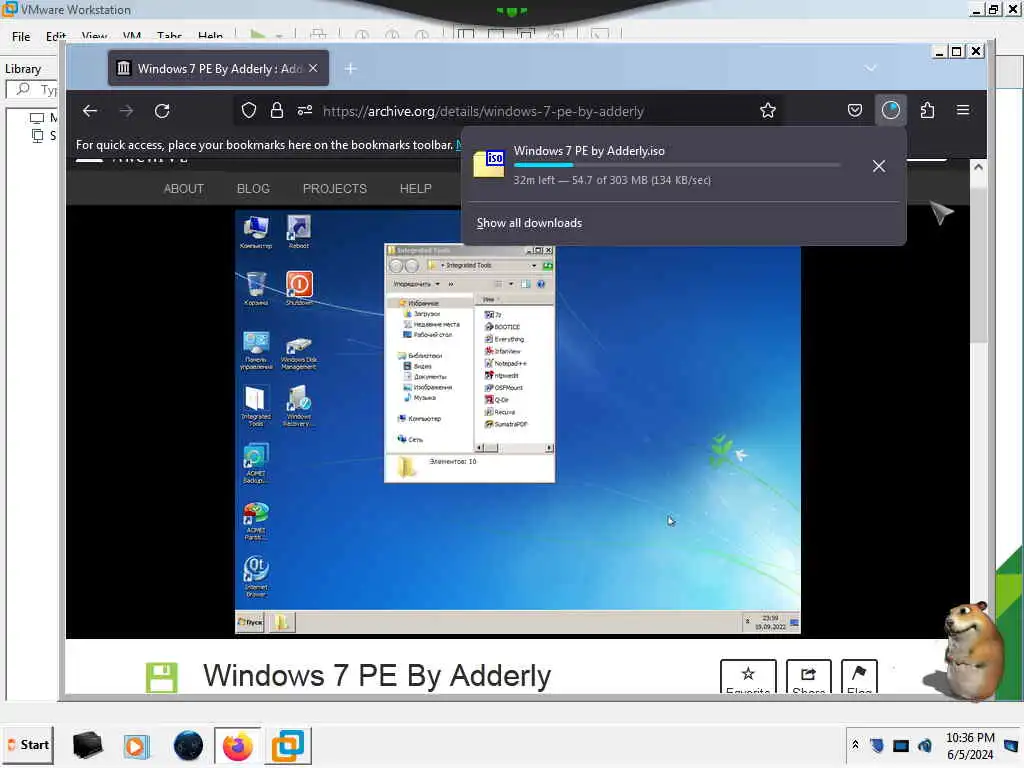Open Firefox hamburger application menu
Viewport: 1024px width, 768px height.
point(963,110)
